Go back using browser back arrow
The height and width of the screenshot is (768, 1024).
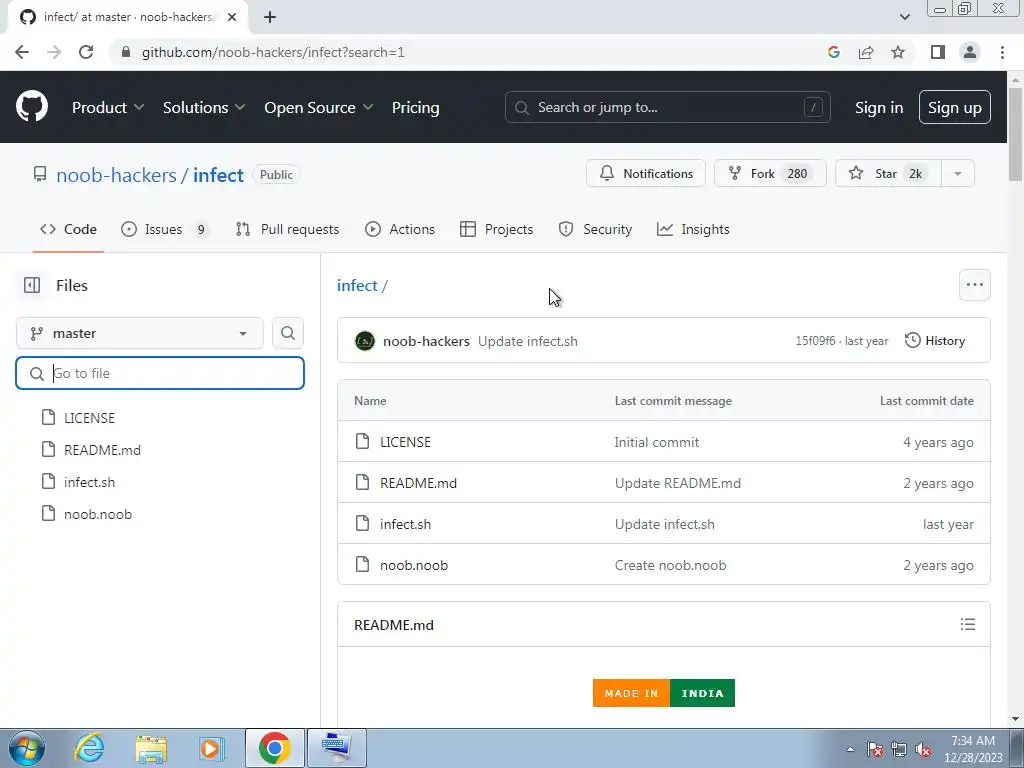click(22, 52)
